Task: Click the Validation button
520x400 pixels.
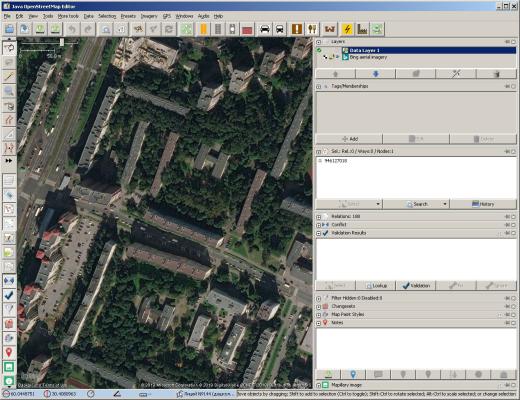Action: pos(416,286)
